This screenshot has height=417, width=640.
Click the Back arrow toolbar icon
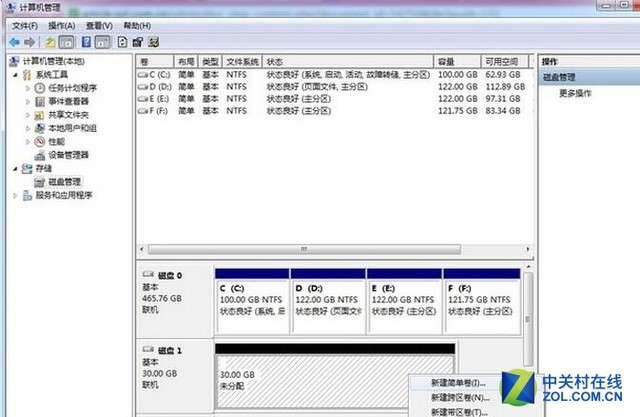point(14,42)
